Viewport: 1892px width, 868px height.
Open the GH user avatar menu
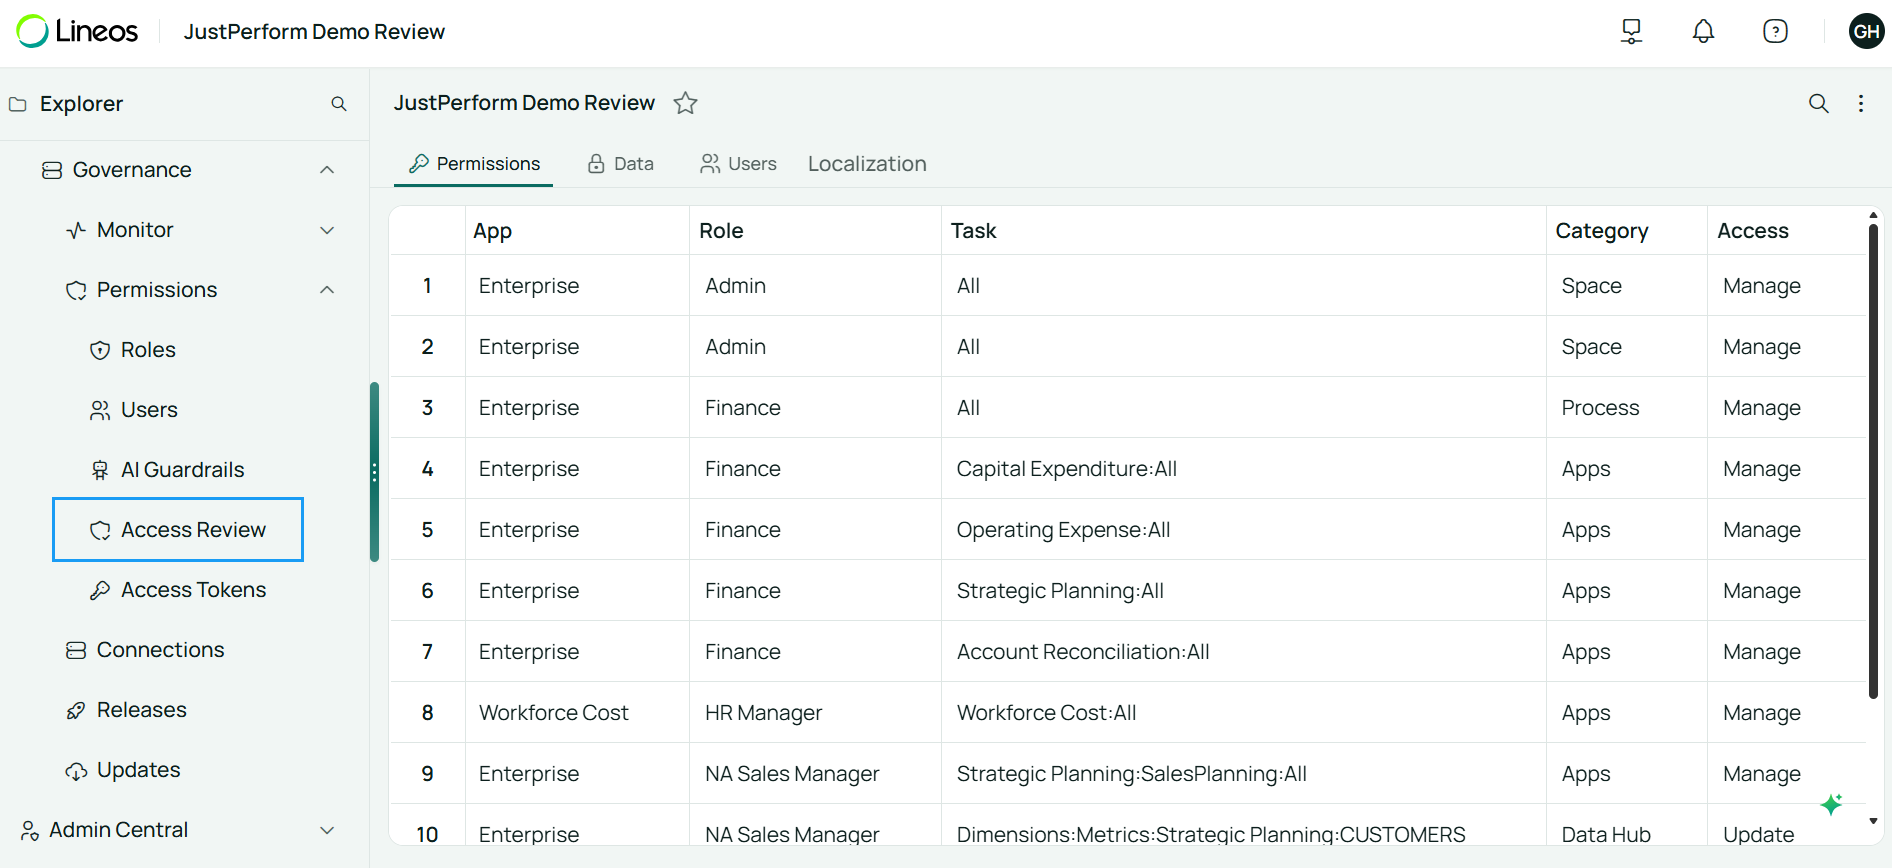(x=1866, y=31)
